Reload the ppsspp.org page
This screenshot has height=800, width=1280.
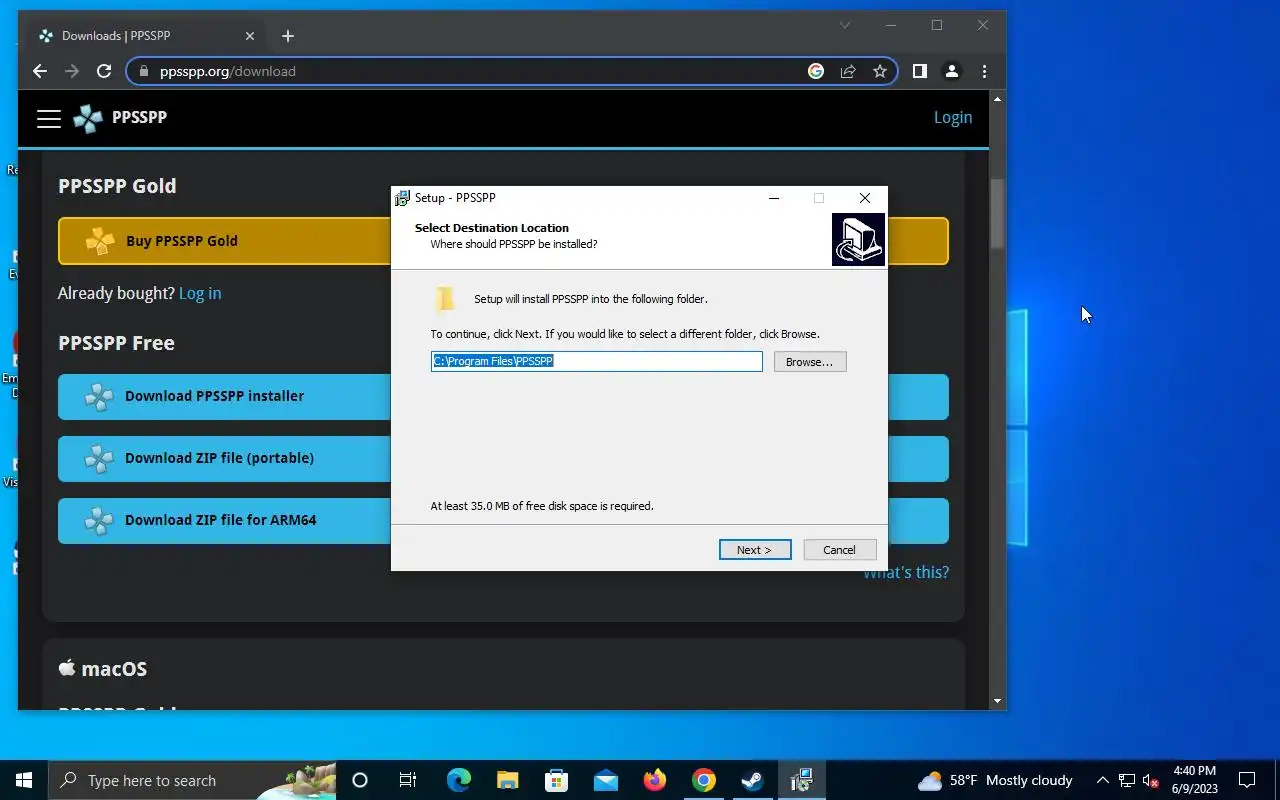[104, 71]
